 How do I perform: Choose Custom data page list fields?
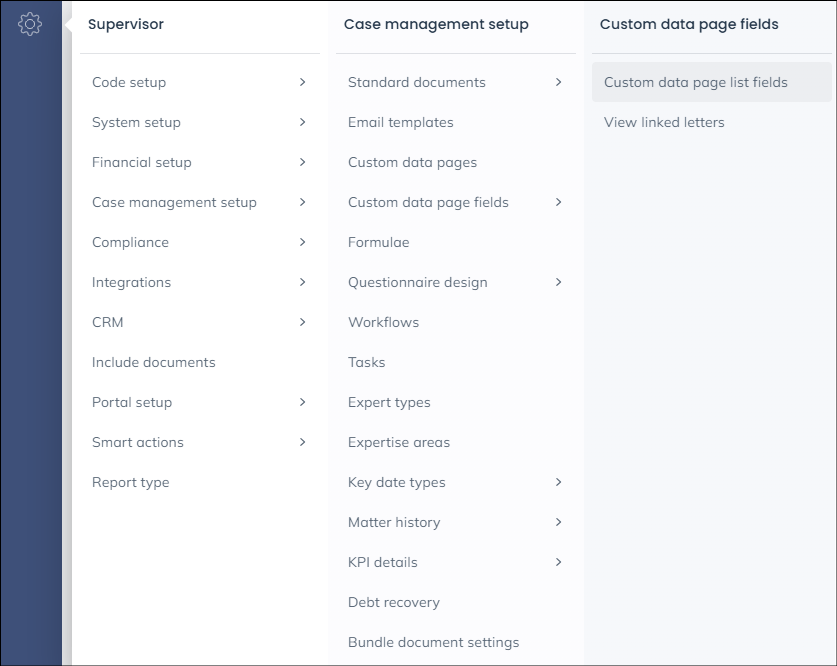(x=695, y=82)
